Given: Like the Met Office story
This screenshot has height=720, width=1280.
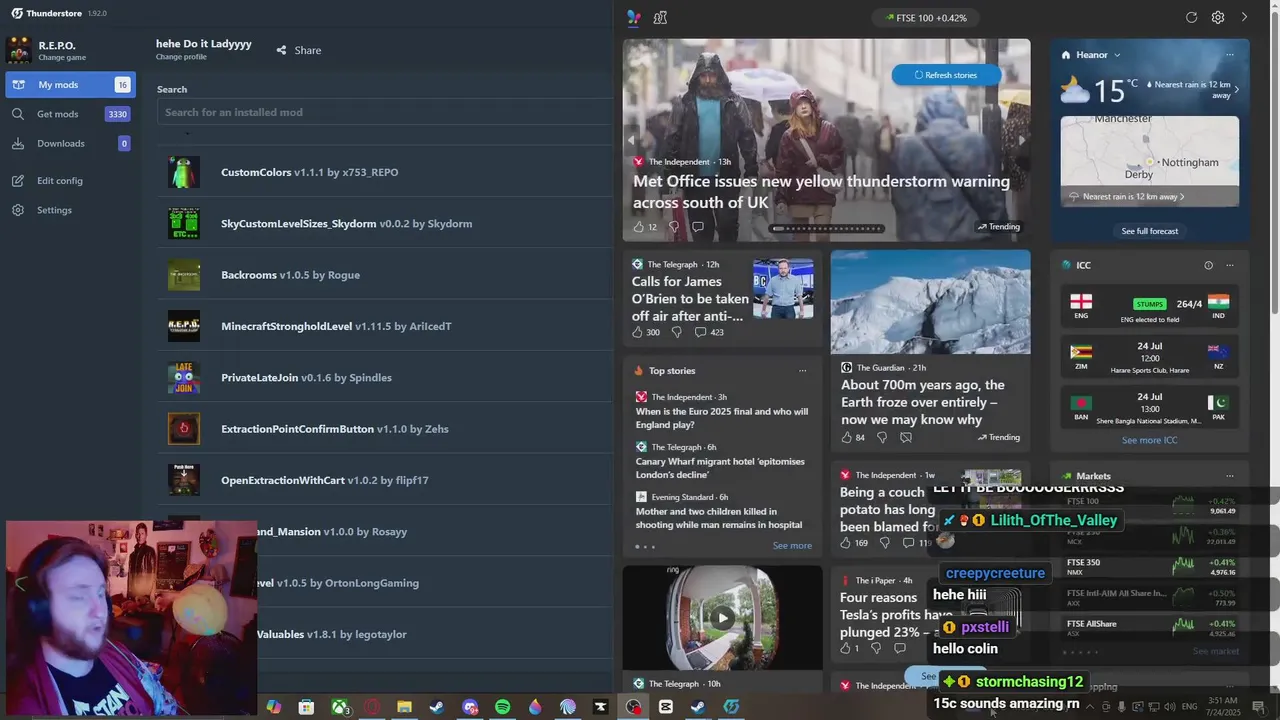Looking at the screenshot, I should [639, 227].
